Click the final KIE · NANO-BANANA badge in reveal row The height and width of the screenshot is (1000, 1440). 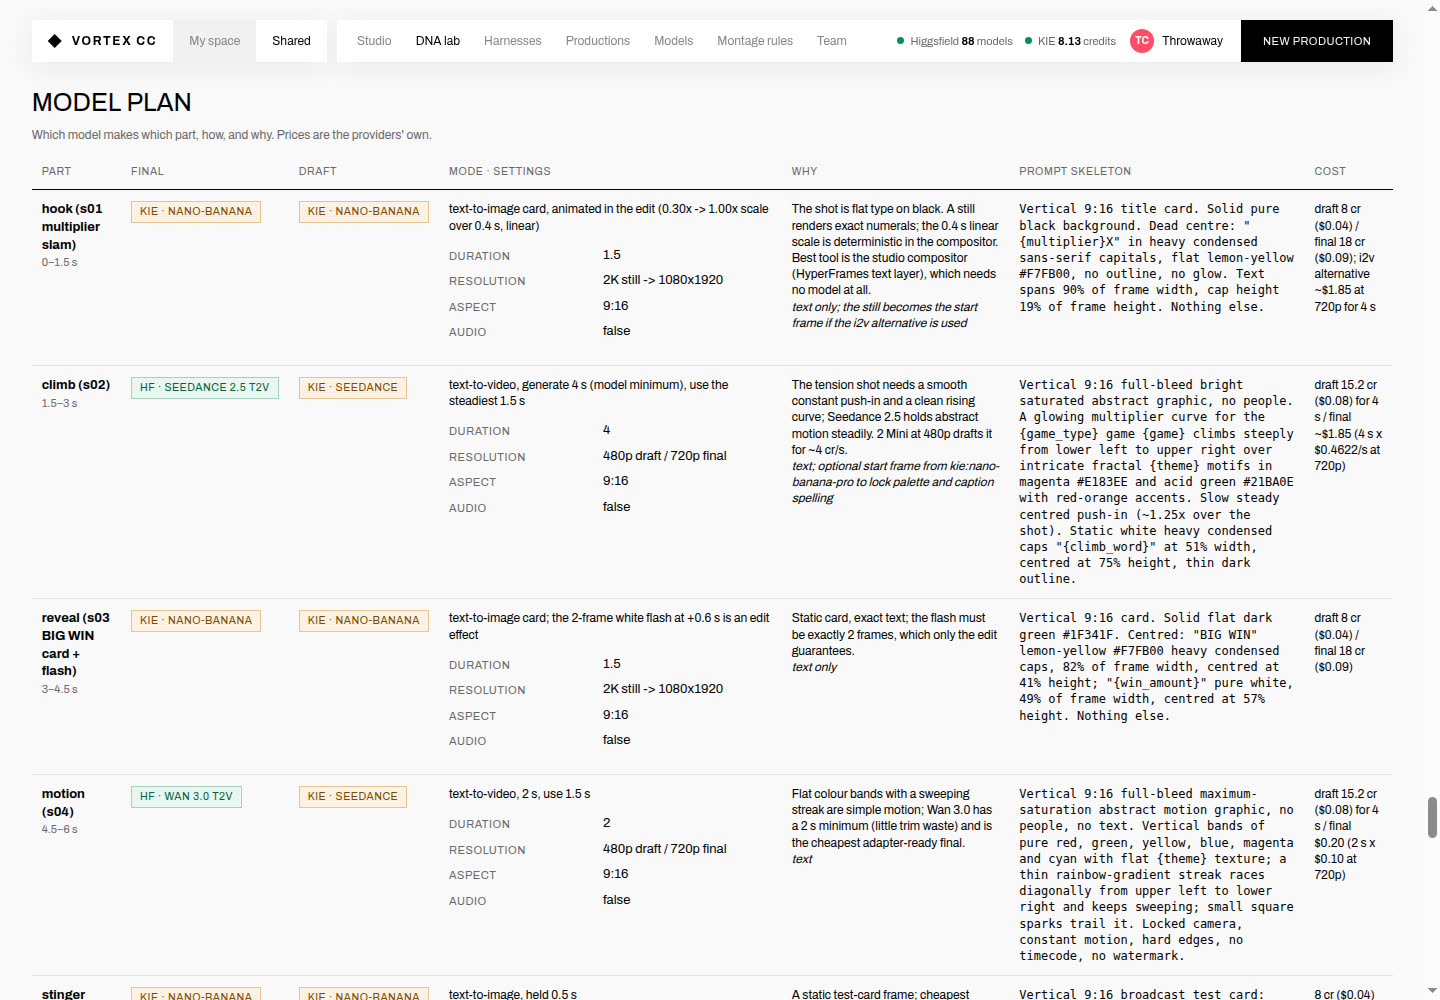[x=196, y=621]
